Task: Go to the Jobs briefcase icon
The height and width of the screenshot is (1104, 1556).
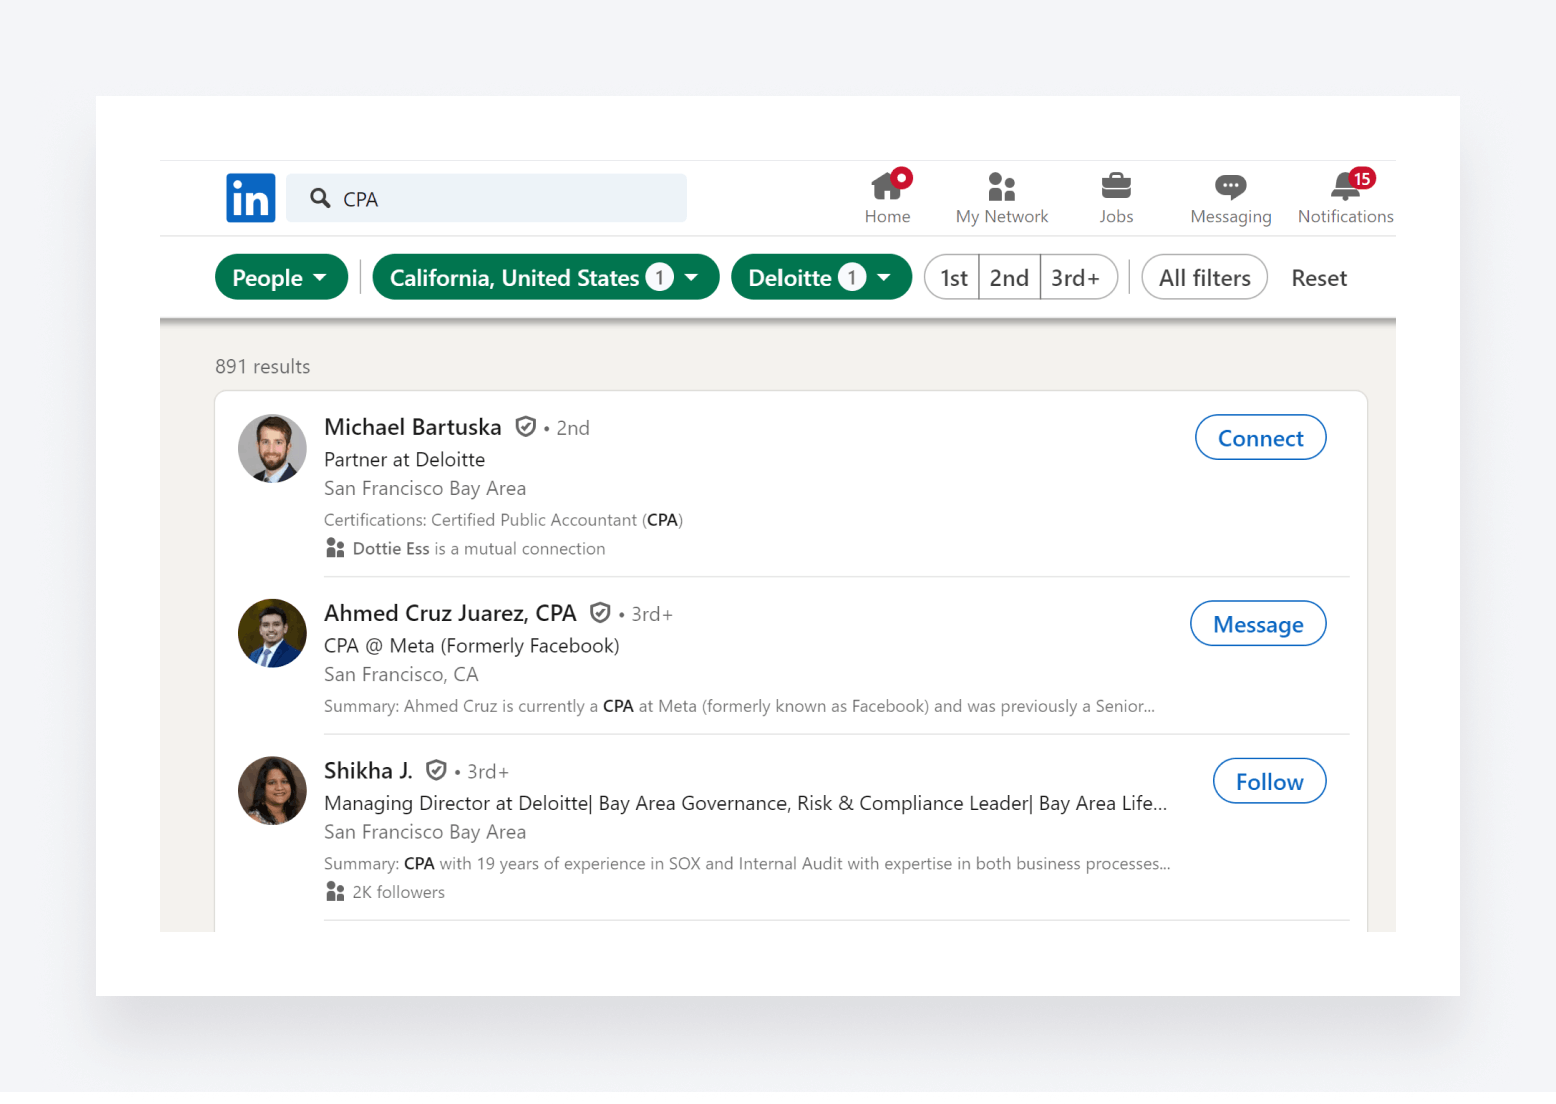Action: pos(1116,187)
